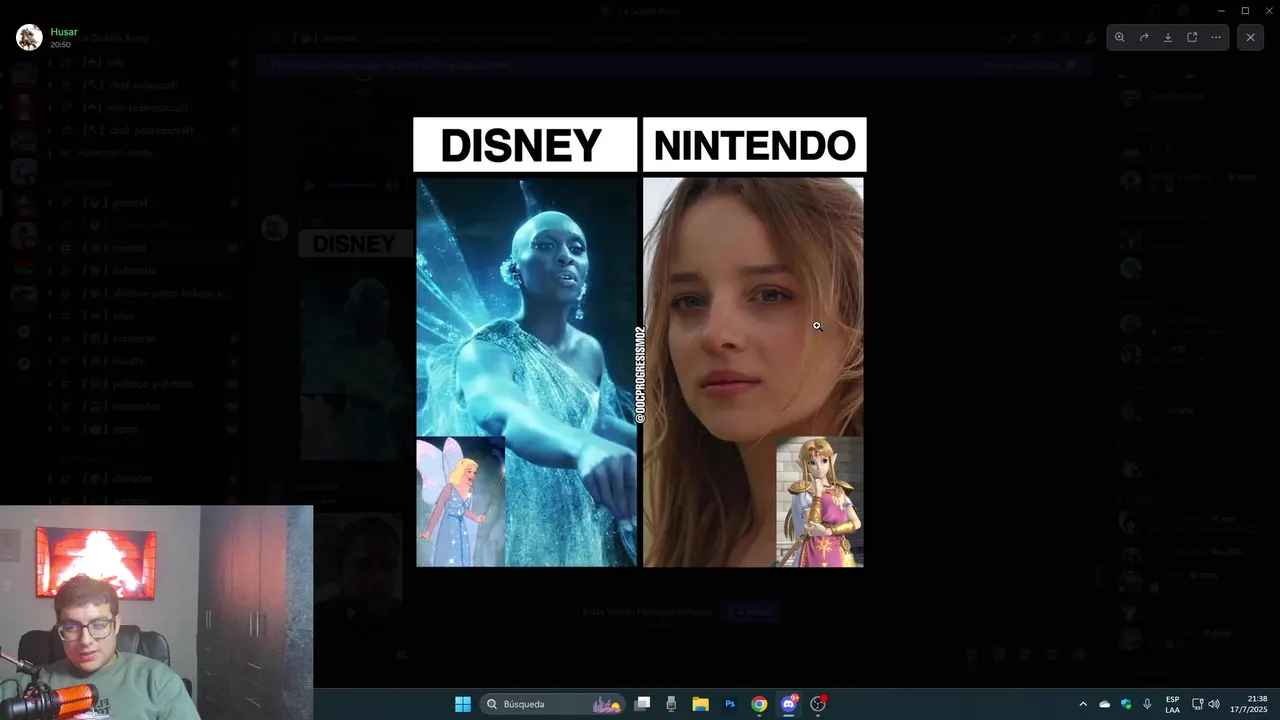The height and width of the screenshot is (720, 1280).
Task: Click the Husar username label
Action: 64,32
